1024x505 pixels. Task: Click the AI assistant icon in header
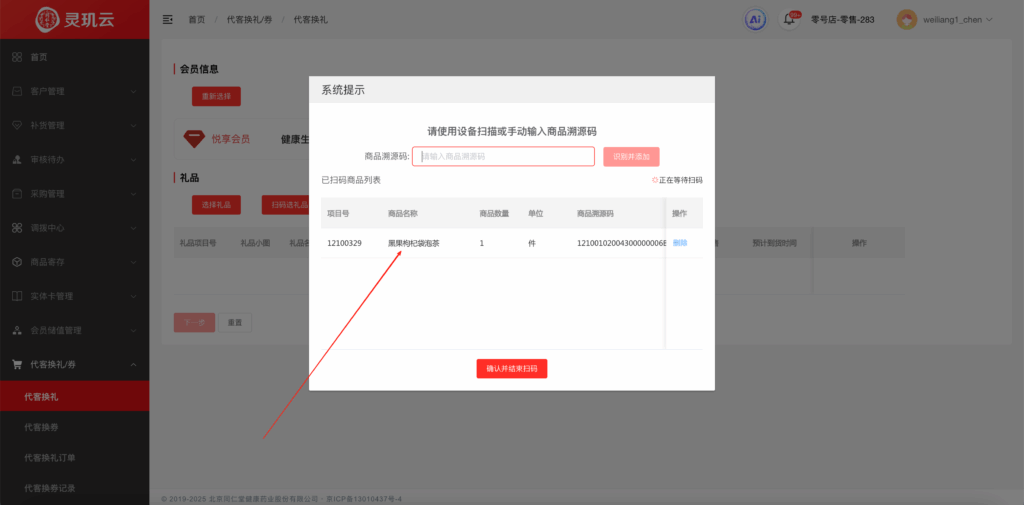[756, 19]
